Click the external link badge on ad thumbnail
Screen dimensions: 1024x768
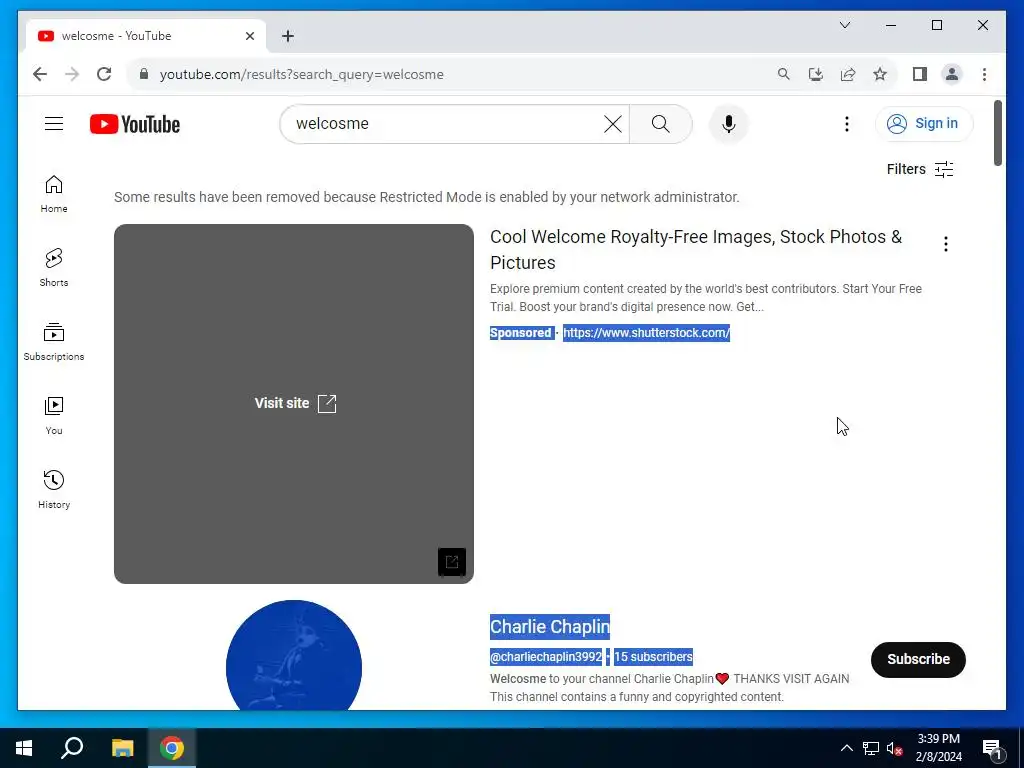click(x=452, y=562)
